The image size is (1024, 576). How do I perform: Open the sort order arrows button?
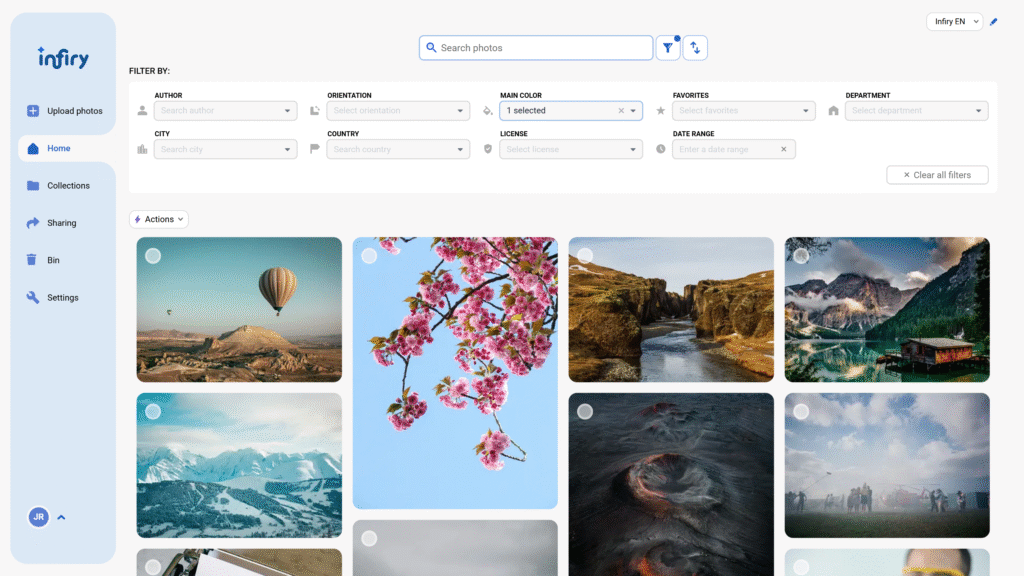tap(695, 48)
